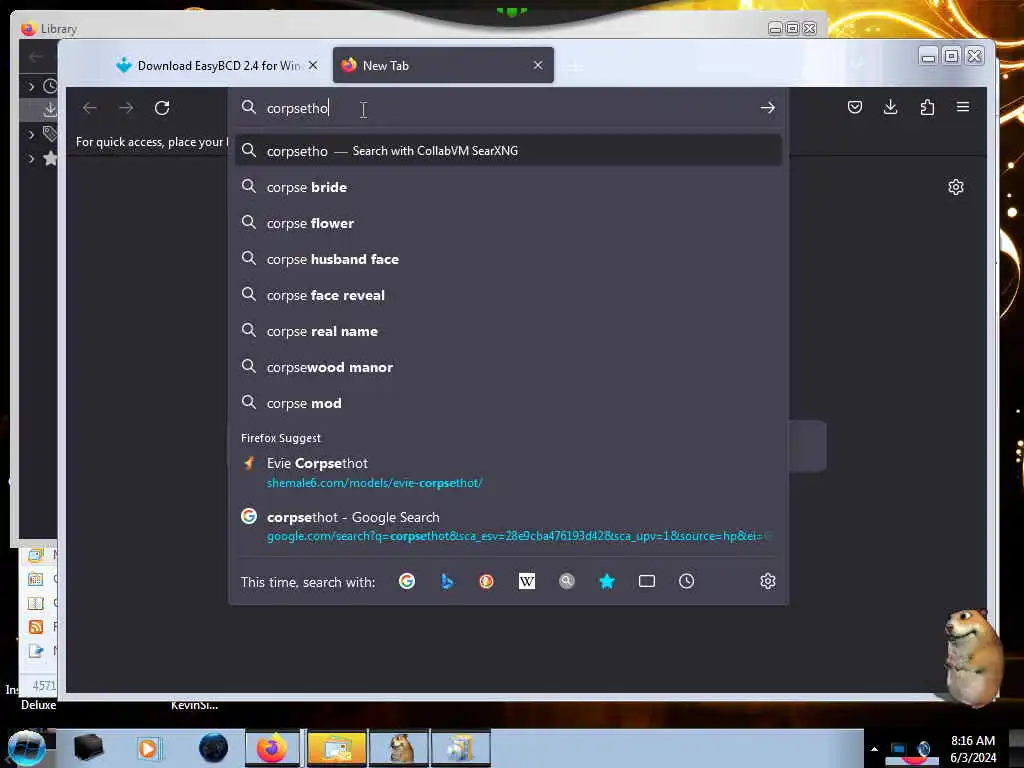Search this time with Bing icon
This screenshot has height=768, width=1024.
447,581
